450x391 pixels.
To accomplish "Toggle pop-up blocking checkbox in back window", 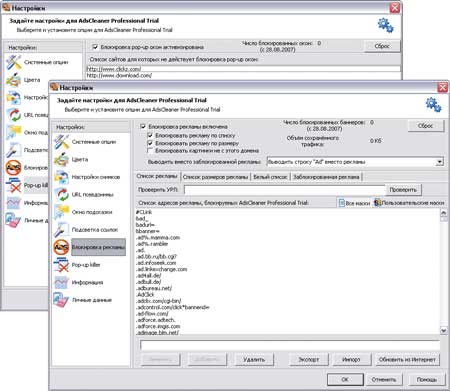I will pos(95,47).
